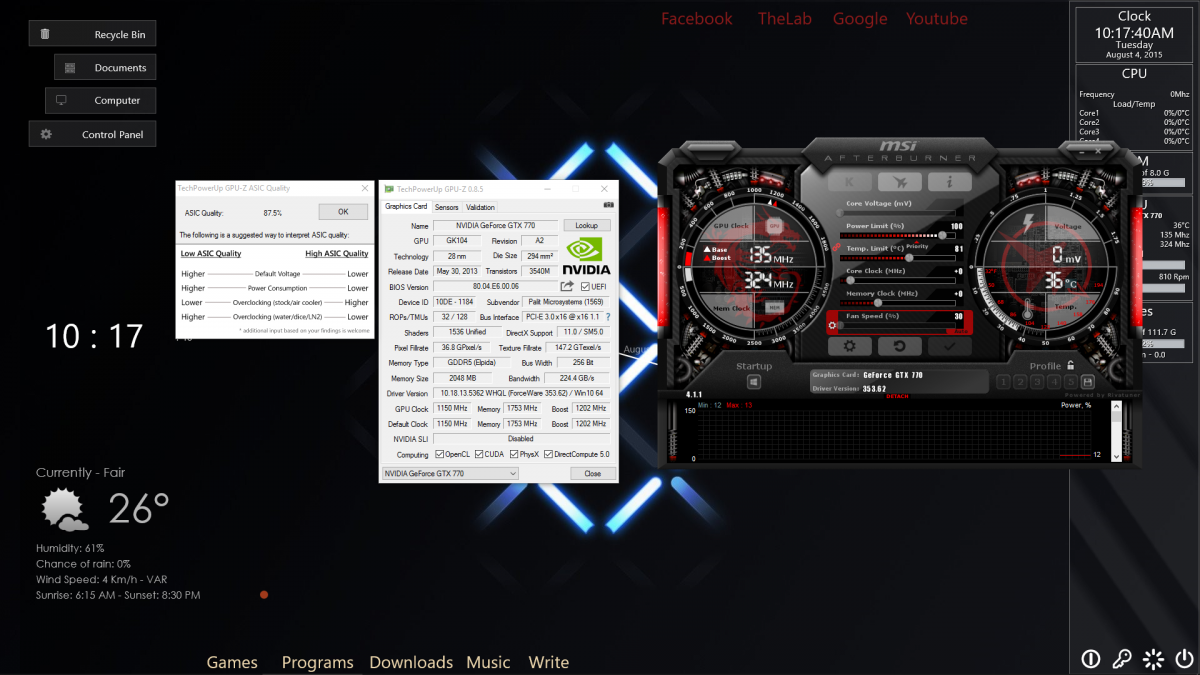Open Afterburner information button
The width and height of the screenshot is (1200, 675).
coord(949,182)
